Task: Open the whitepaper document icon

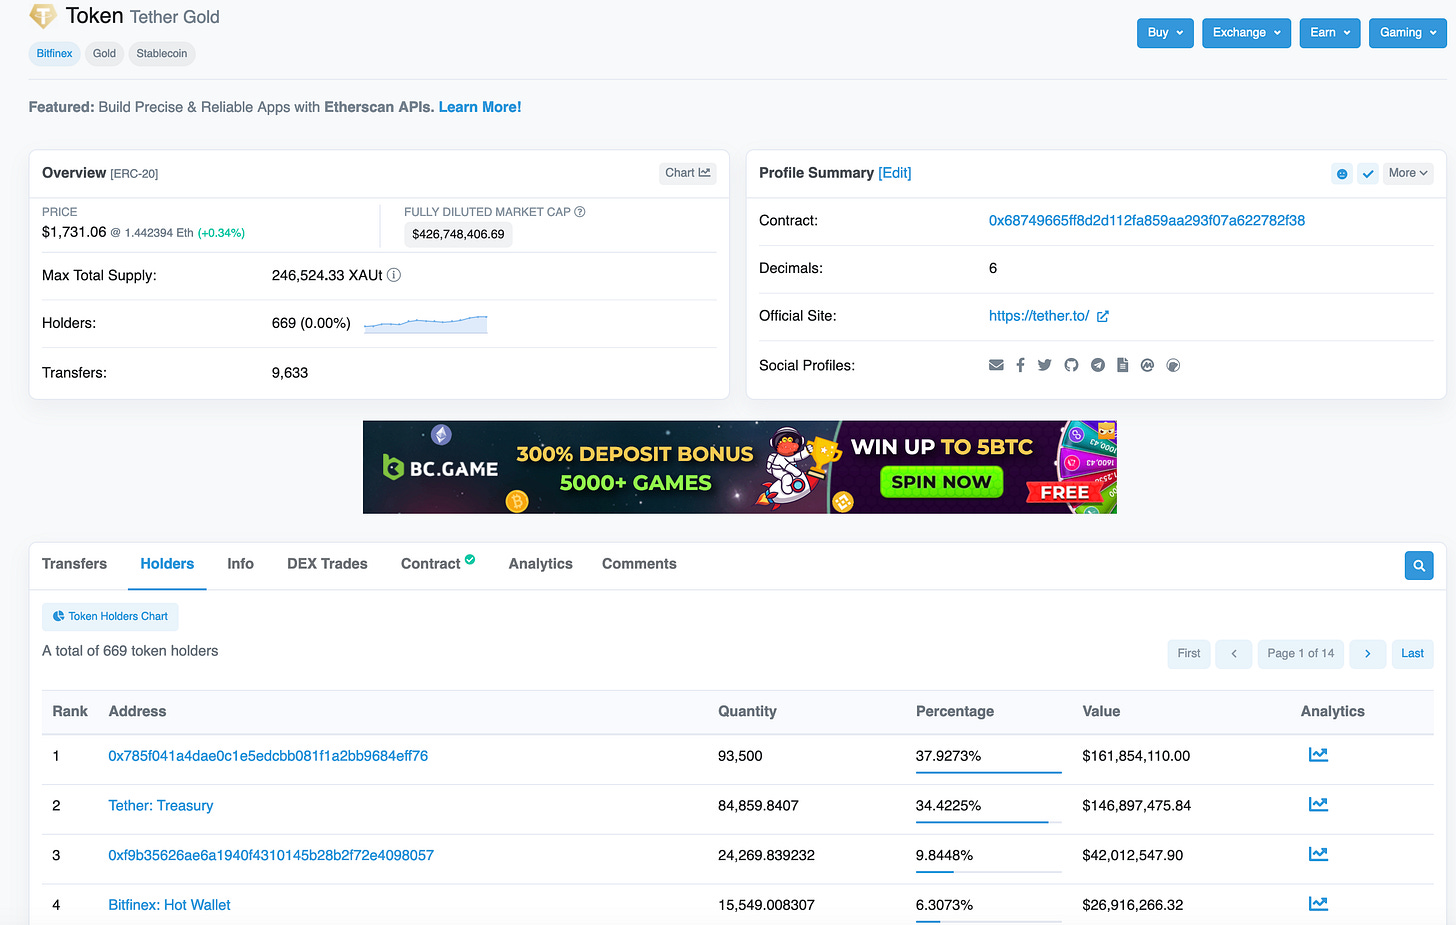Action: tap(1122, 365)
